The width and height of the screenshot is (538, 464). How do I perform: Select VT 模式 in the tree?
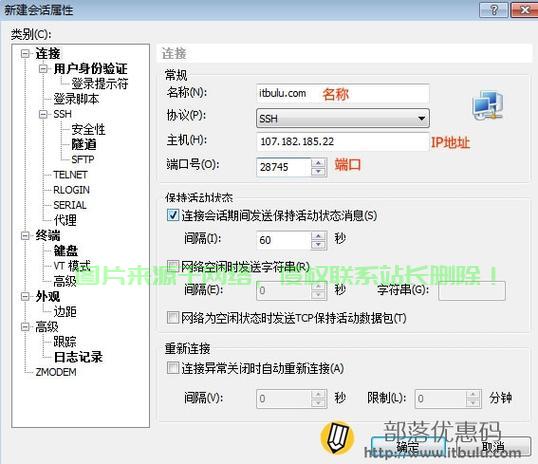pos(72,266)
